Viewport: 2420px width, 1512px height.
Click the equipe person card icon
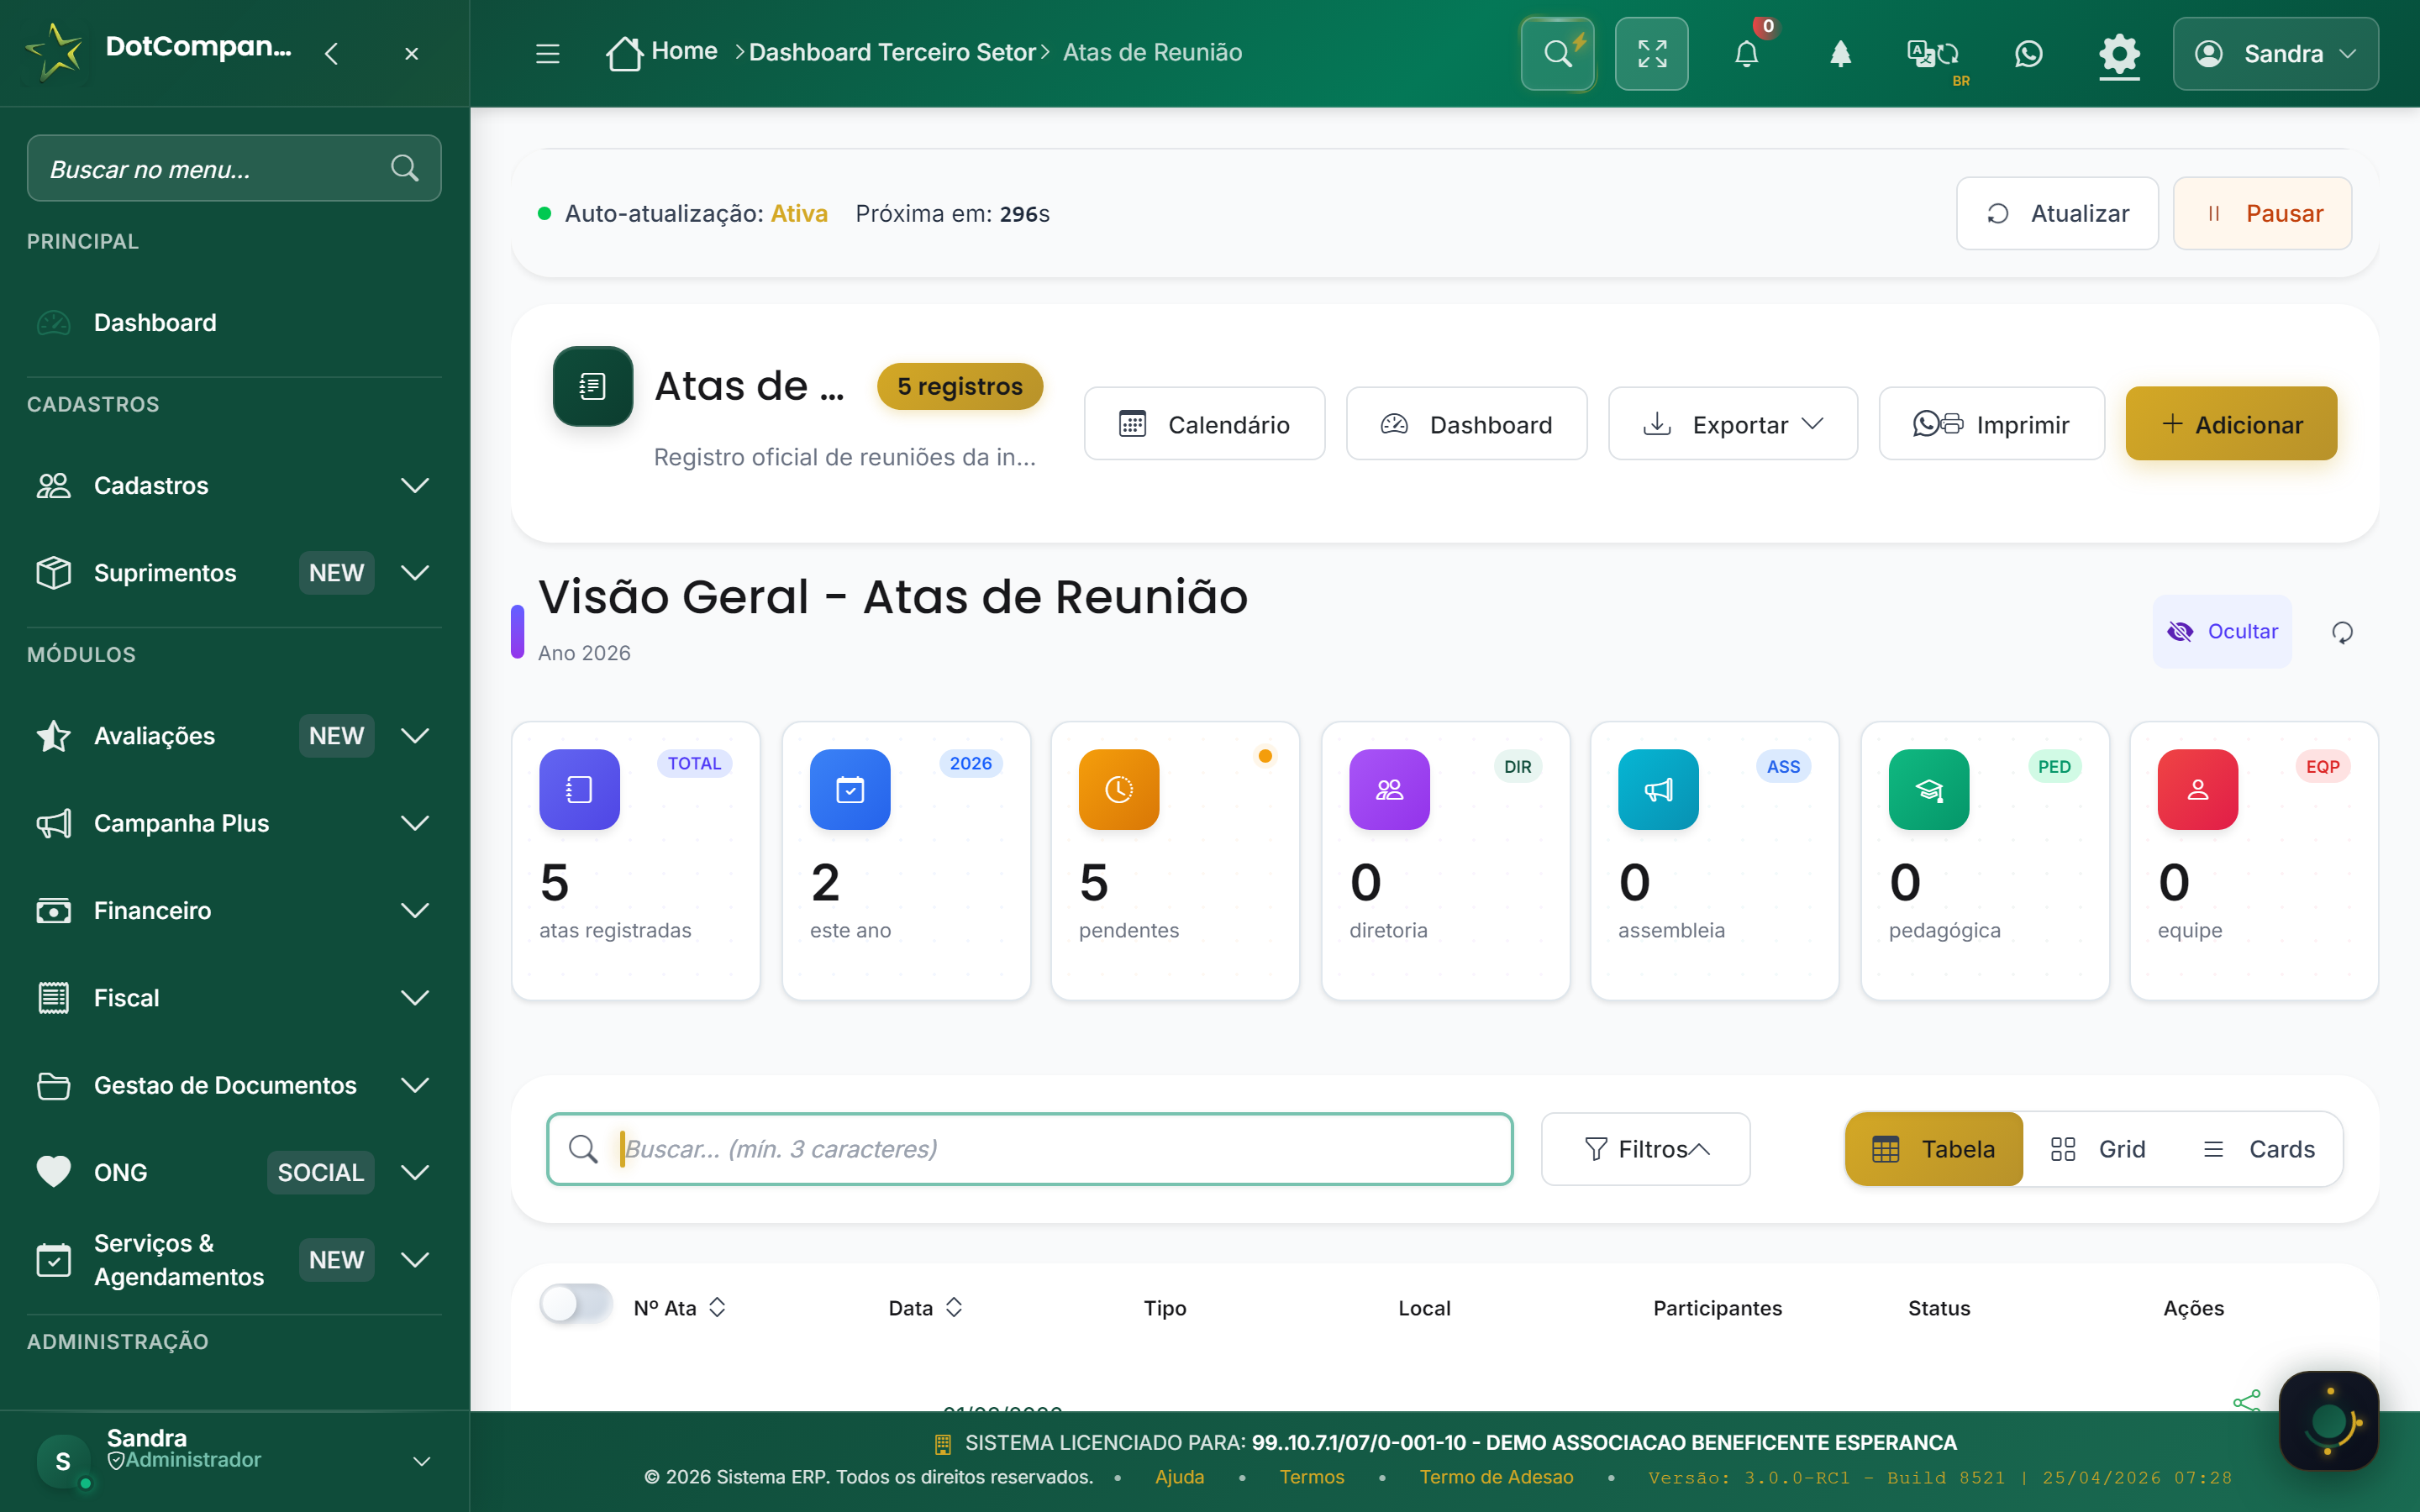click(x=2197, y=789)
